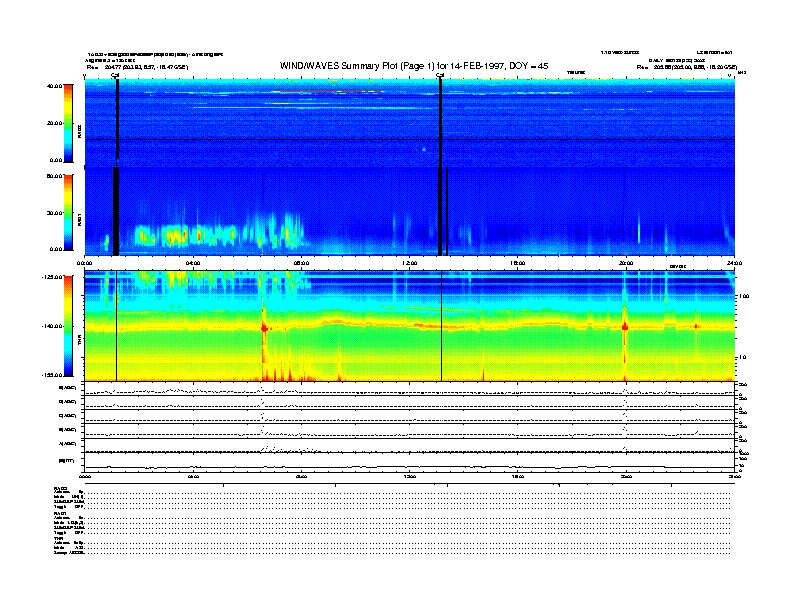Image resolution: width=792 pixels, height=612 pixels.
Task: Select the -125.00 label on the TNR color bar
Action: coord(53,277)
